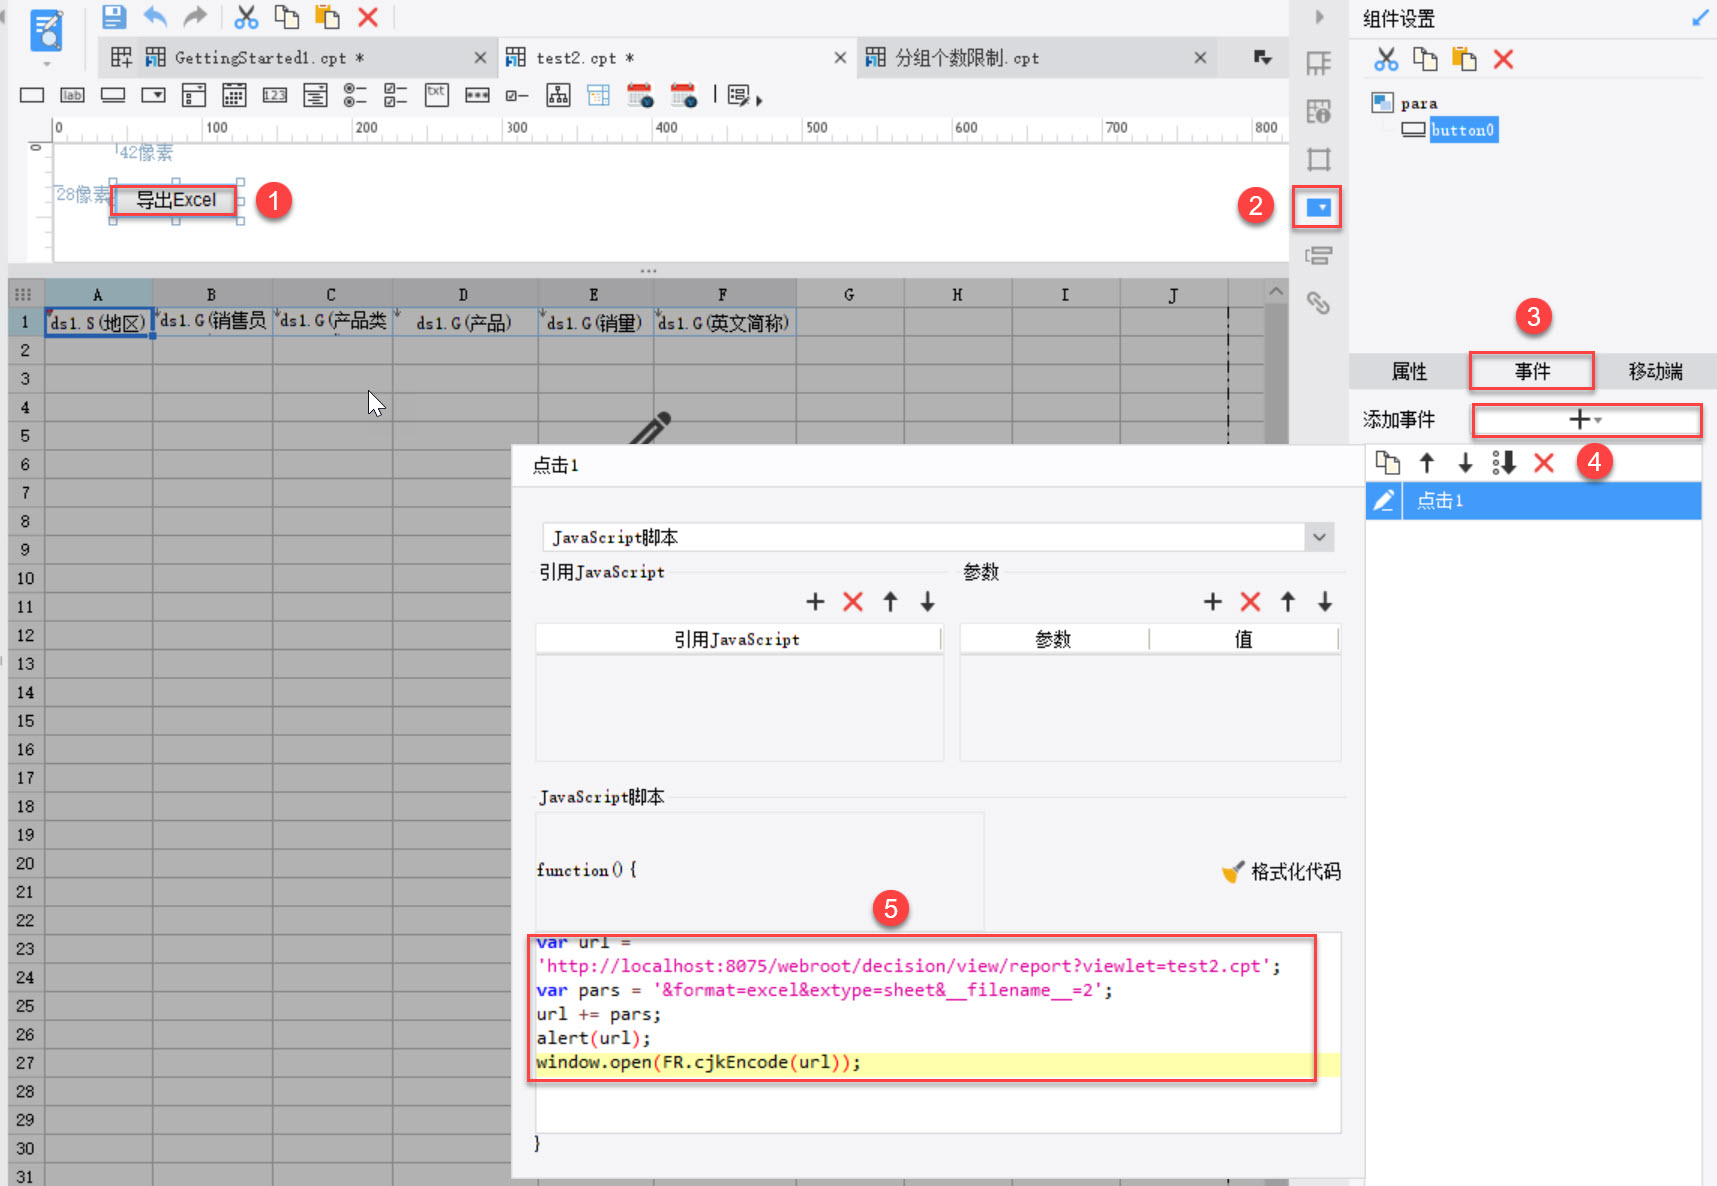Select the button0 tree item
The width and height of the screenshot is (1717, 1186).
point(1462,130)
